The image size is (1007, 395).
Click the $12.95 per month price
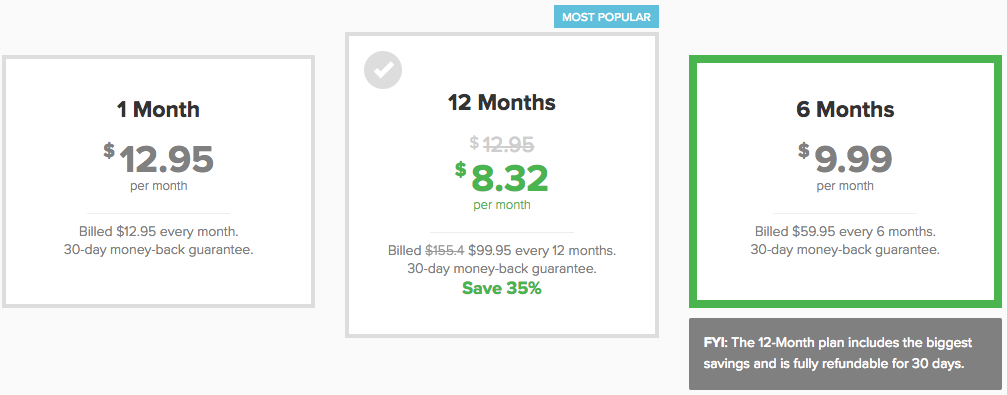pos(159,159)
